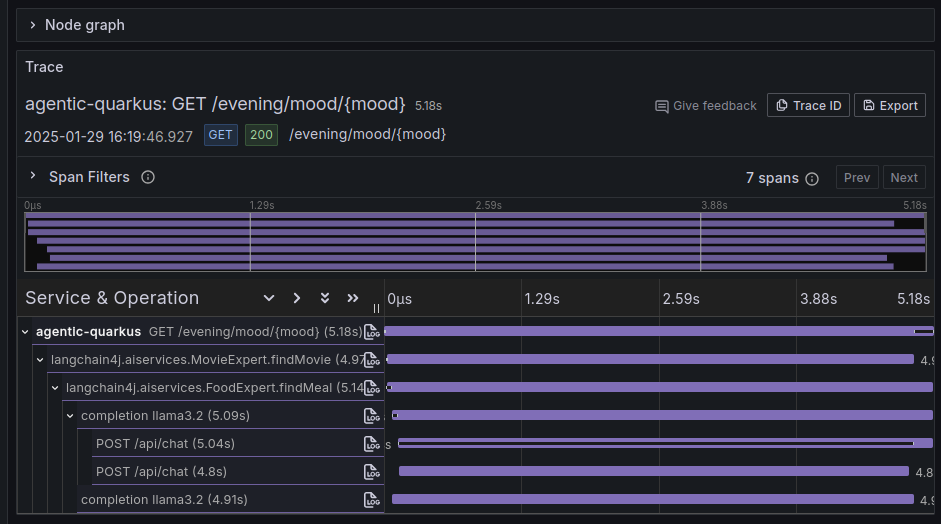Open logs for POST /api/chat 5.04s span
The height and width of the screenshot is (524, 941).
tap(372, 444)
